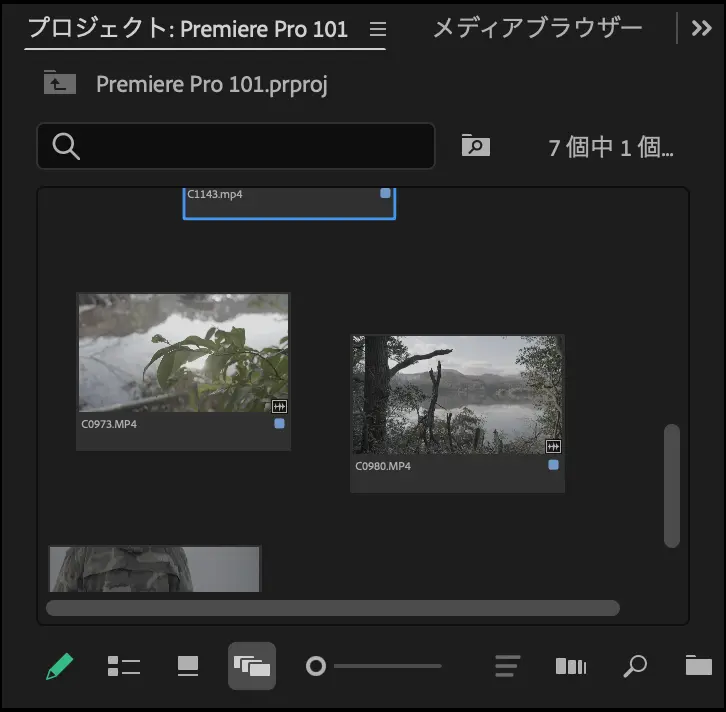Switch to list view
Viewport: 726px width, 712px height.
coord(124,666)
